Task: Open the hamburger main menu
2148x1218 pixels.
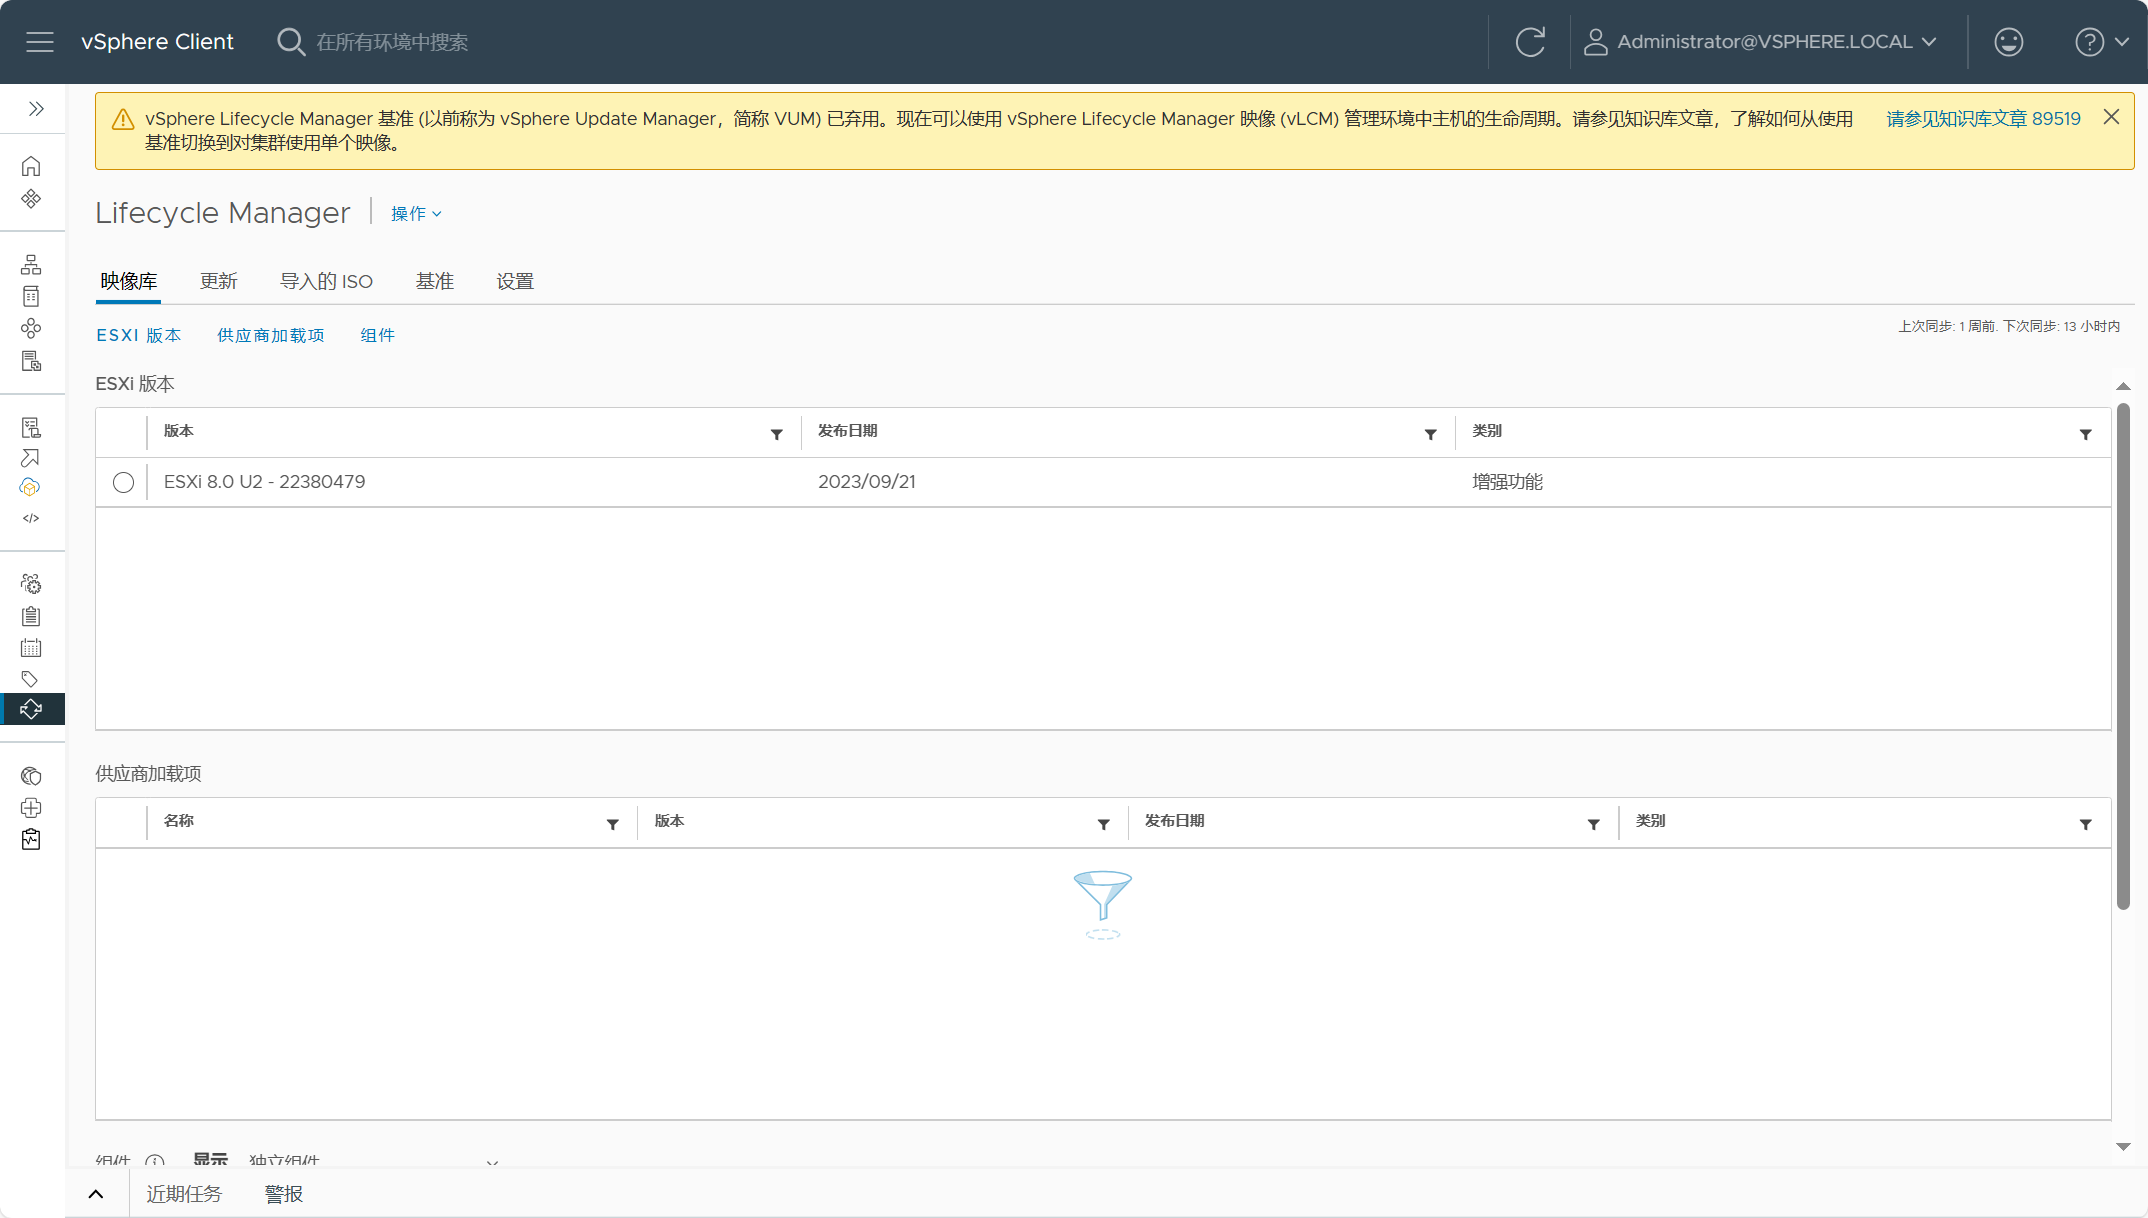Action: (40, 42)
